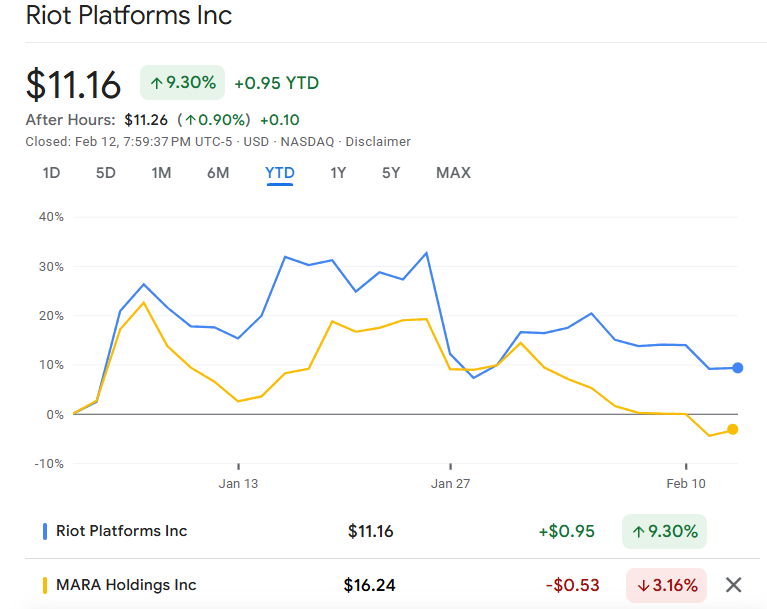Click the after-hours 0.90% change text
Viewport: 767px width, 609px height.
pyautogui.click(x=214, y=120)
